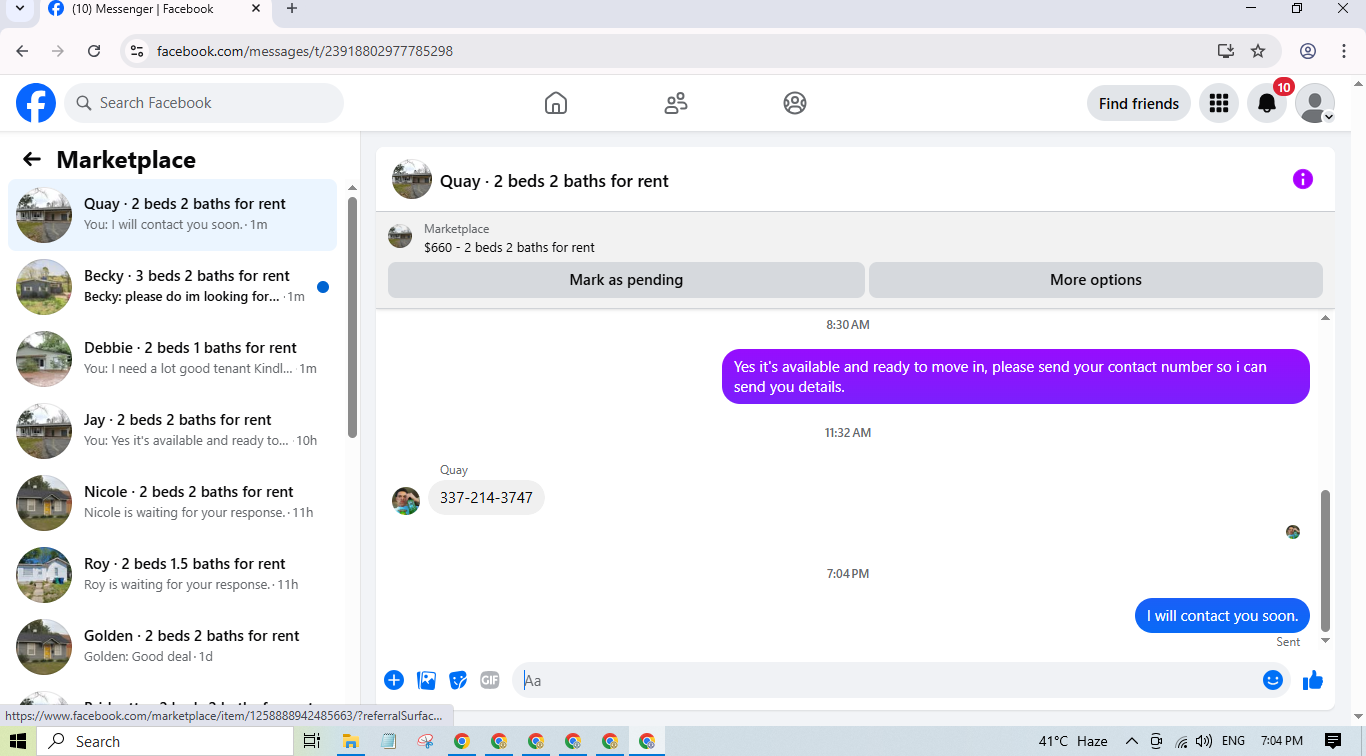Open the Facebook apps grid menu
Image resolution: width=1366 pixels, height=756 pixels.
1218,103
